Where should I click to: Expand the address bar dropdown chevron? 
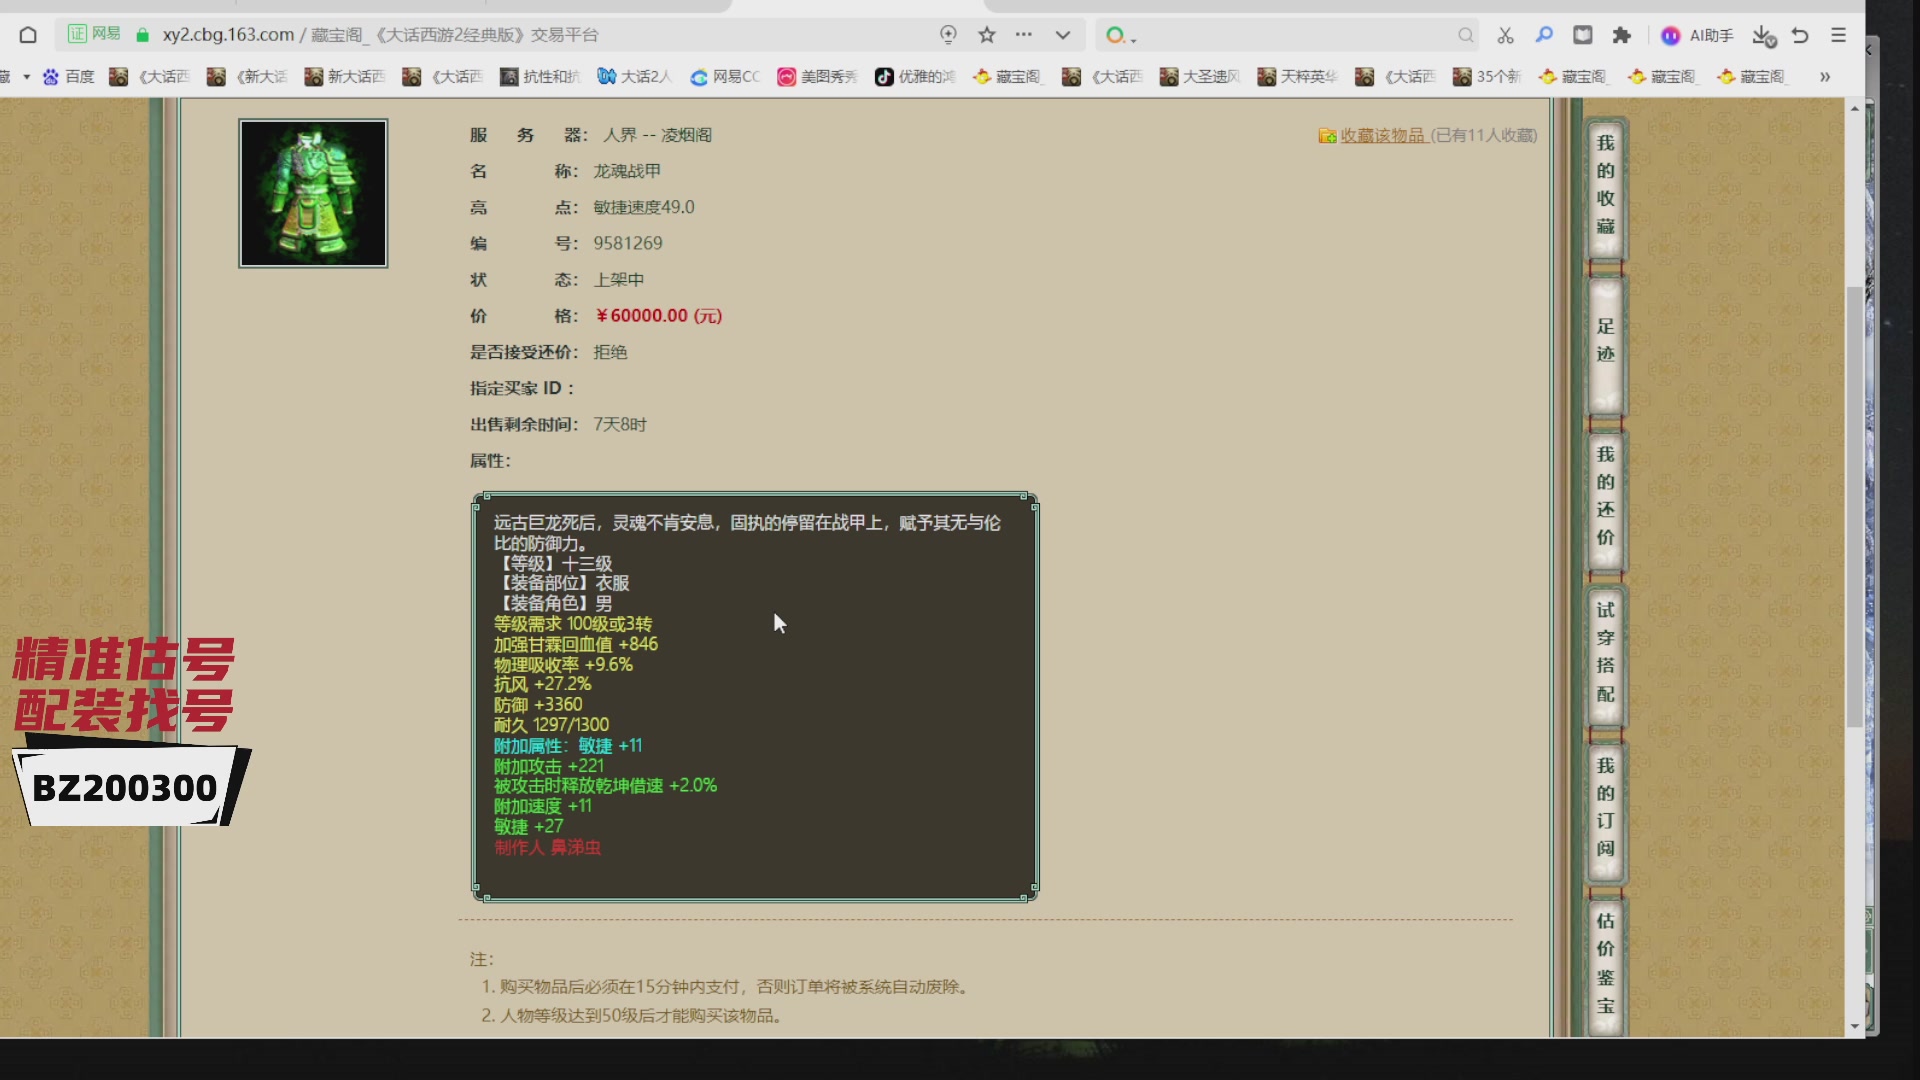(x=1062, y=34)
